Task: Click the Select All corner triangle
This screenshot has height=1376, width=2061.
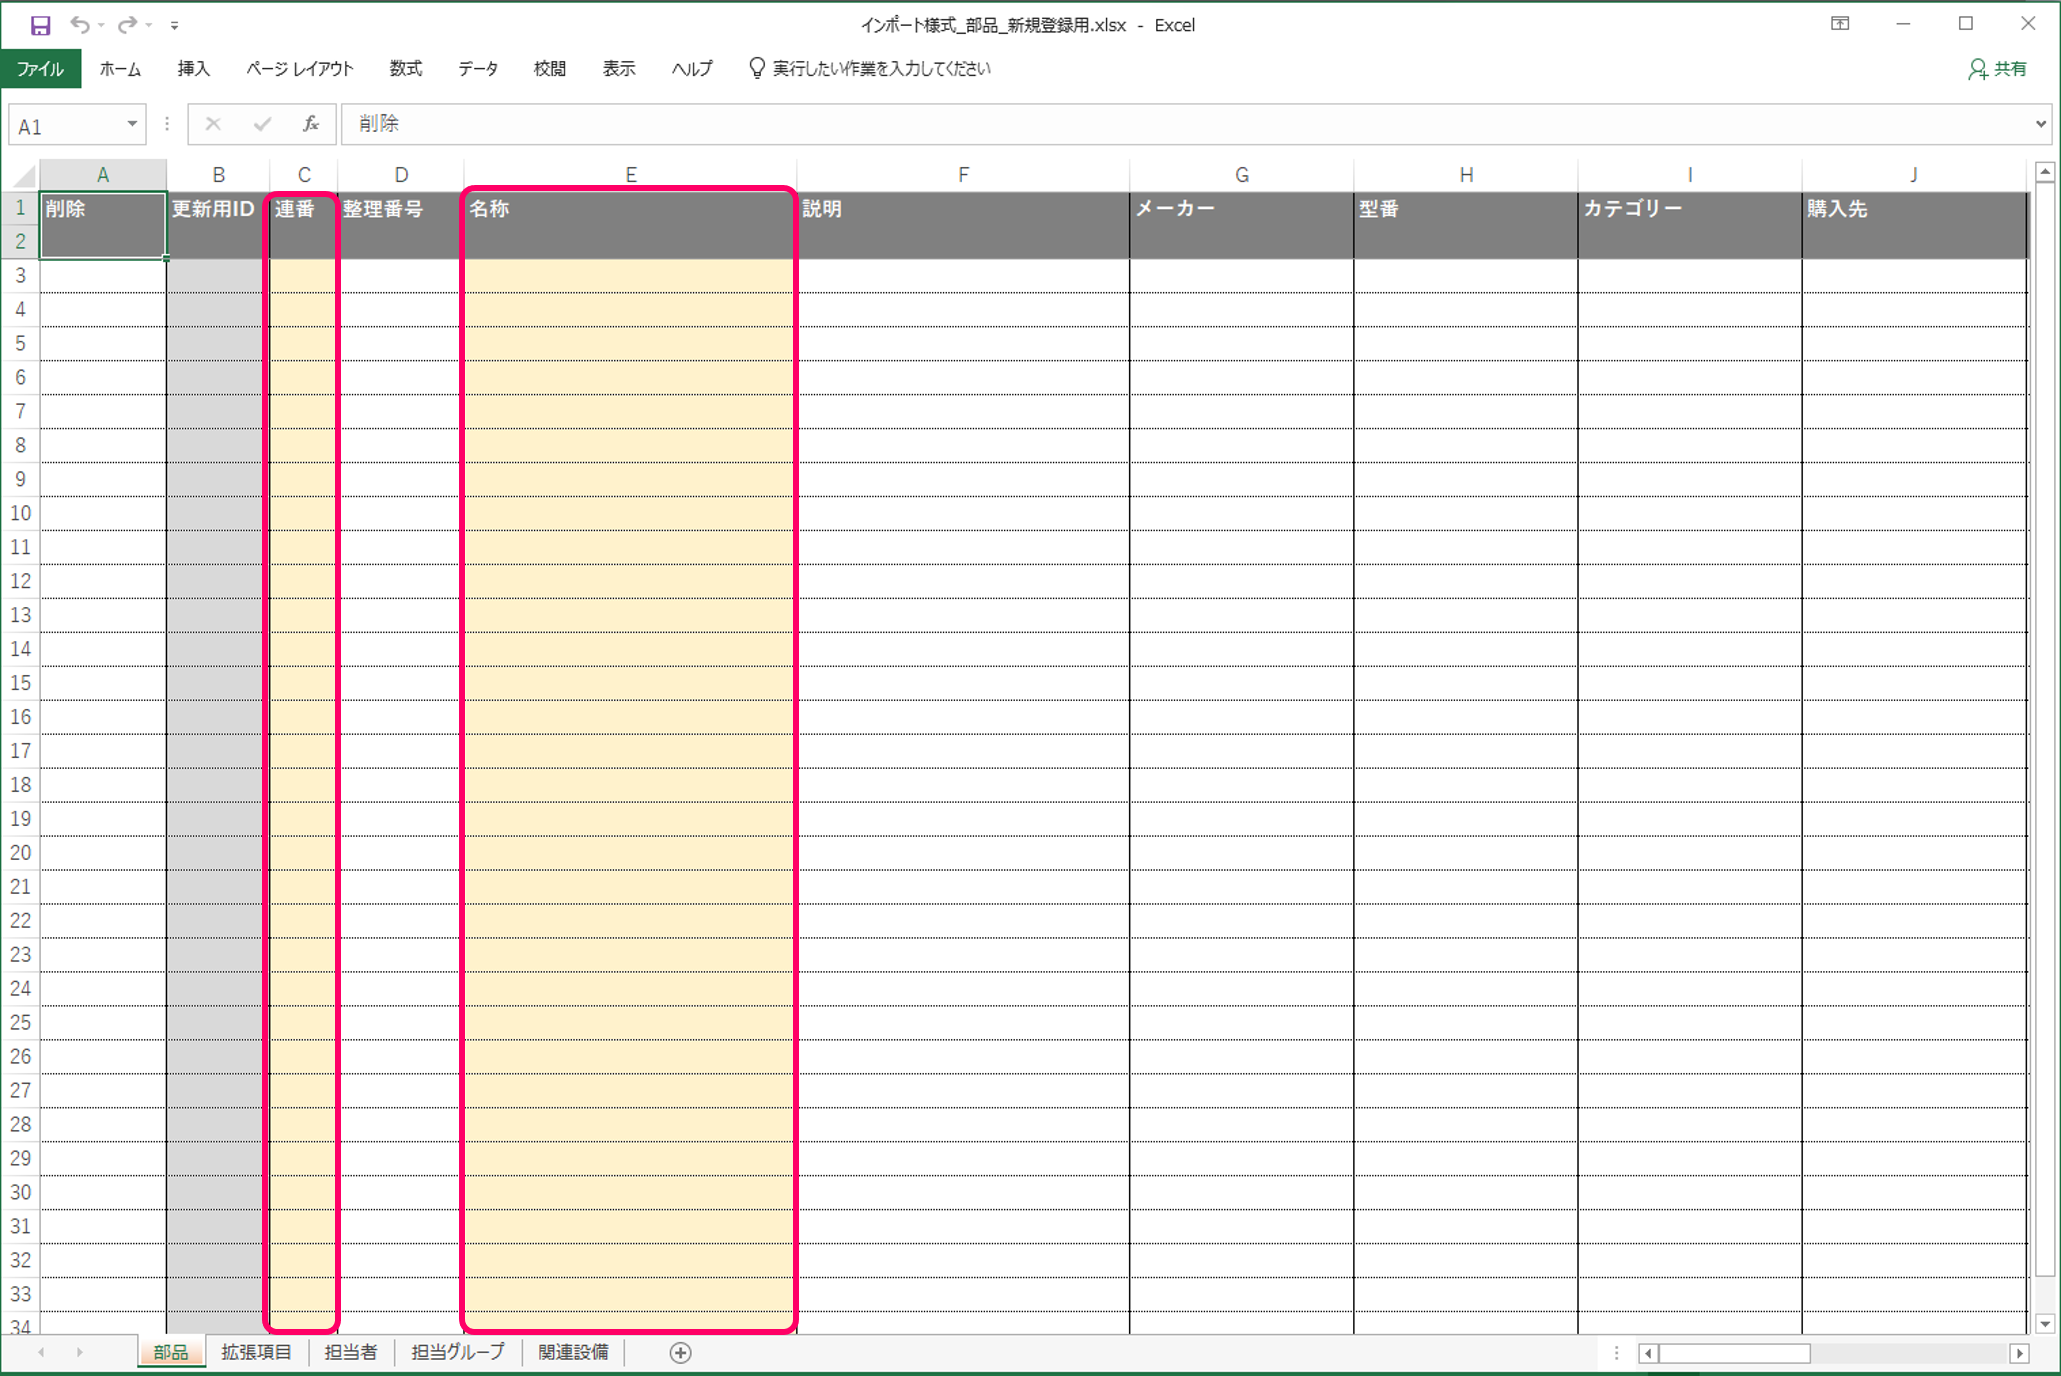Action: [x=23, y=176]
